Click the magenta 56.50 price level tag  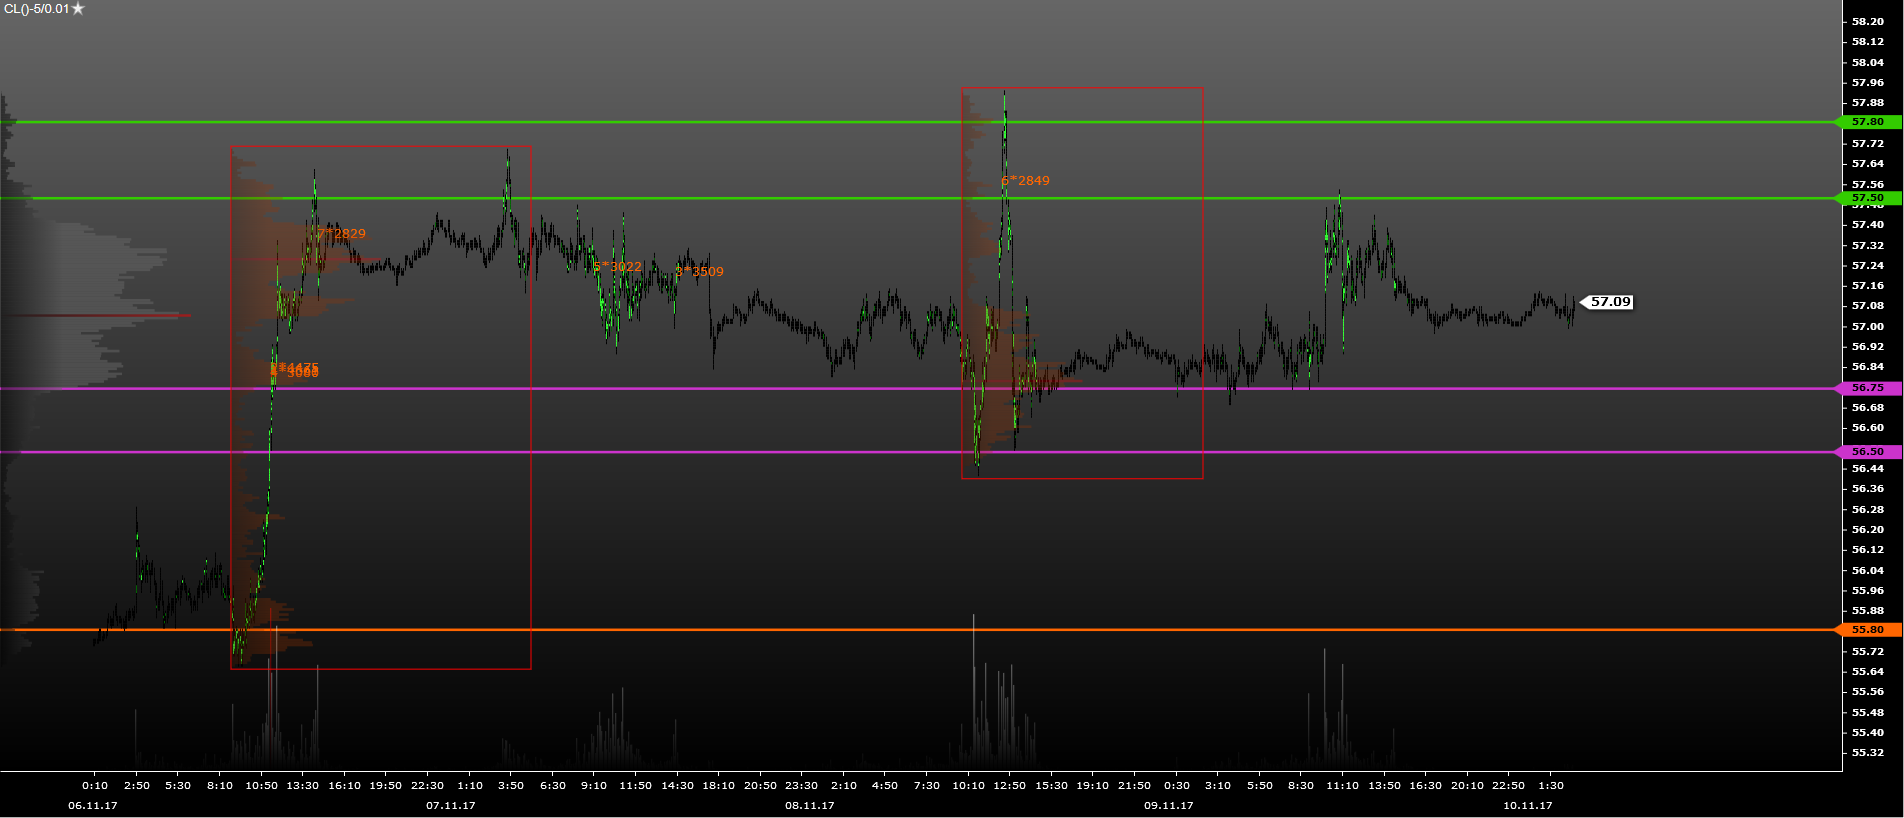click(x=1867, y=452)
